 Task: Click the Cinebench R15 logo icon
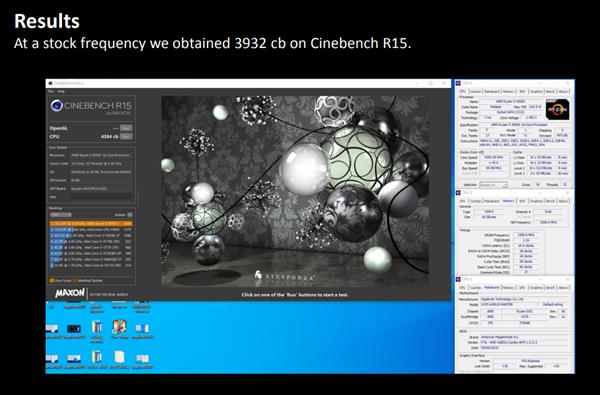(x=57, y=106)
